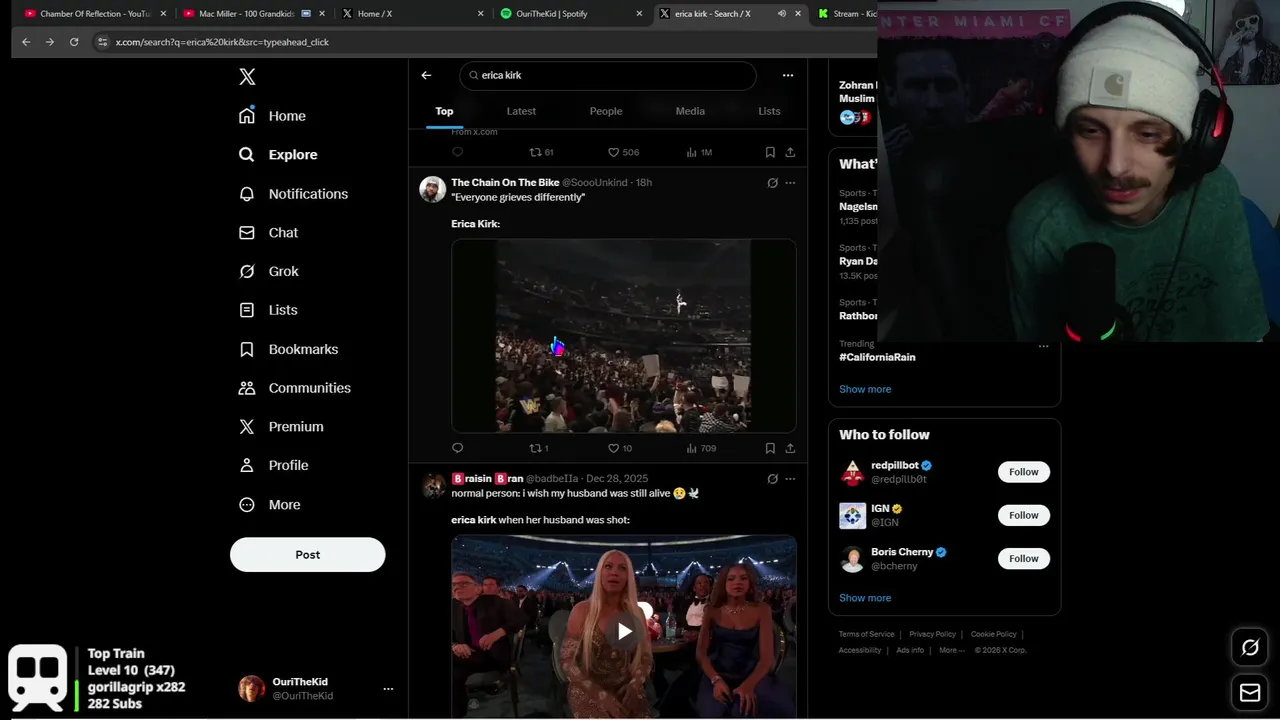Open Grok explain on Braisin Bran post
This screenshot has width=1280, height=720.
[772, 479]
